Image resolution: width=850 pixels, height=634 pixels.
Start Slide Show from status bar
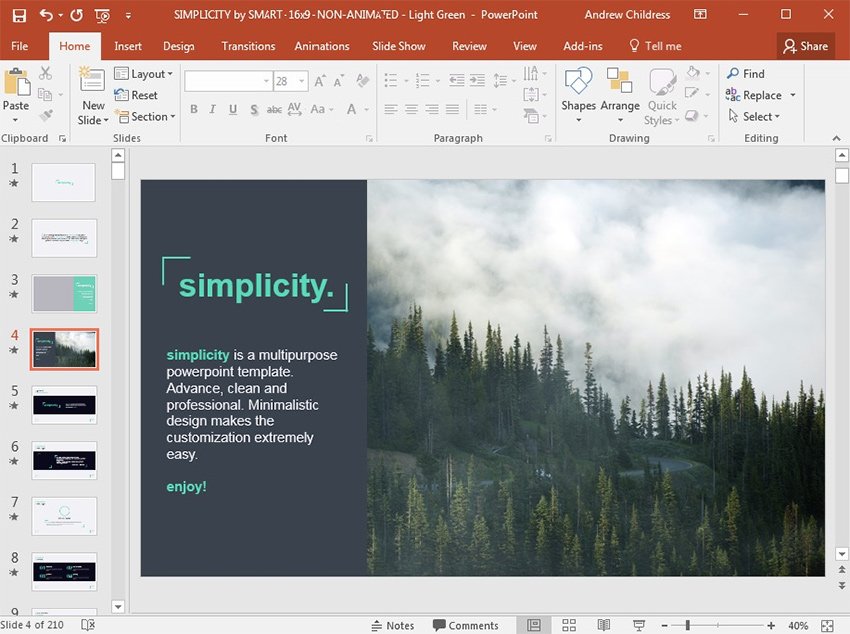click(639, 625)
